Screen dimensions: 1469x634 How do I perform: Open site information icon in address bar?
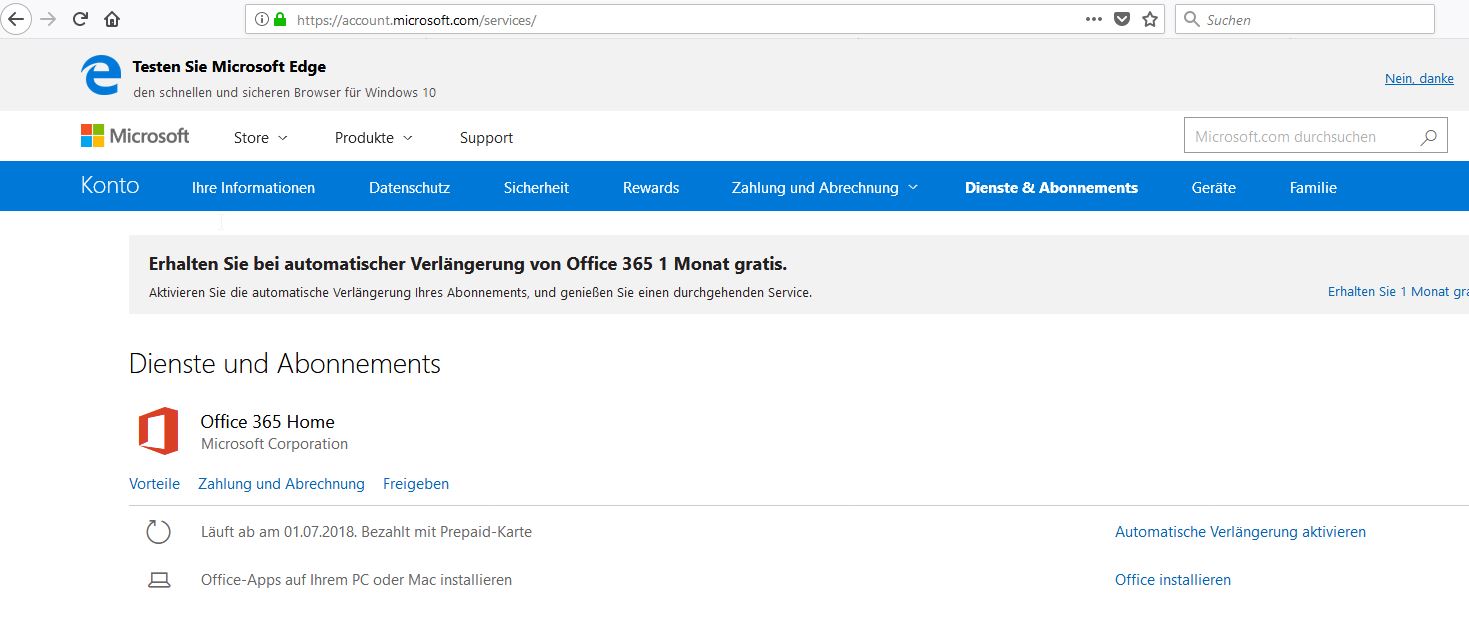(262, 19)
